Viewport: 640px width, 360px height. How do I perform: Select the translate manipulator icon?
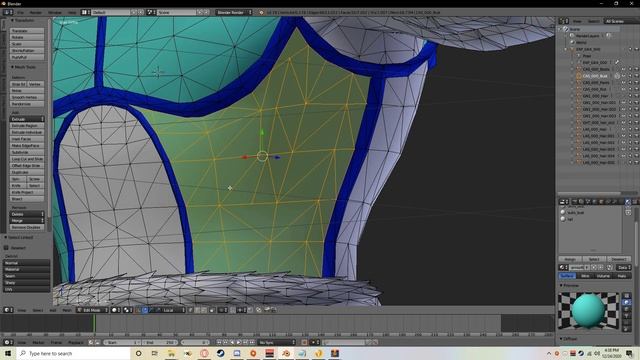(x=144, y=310)
